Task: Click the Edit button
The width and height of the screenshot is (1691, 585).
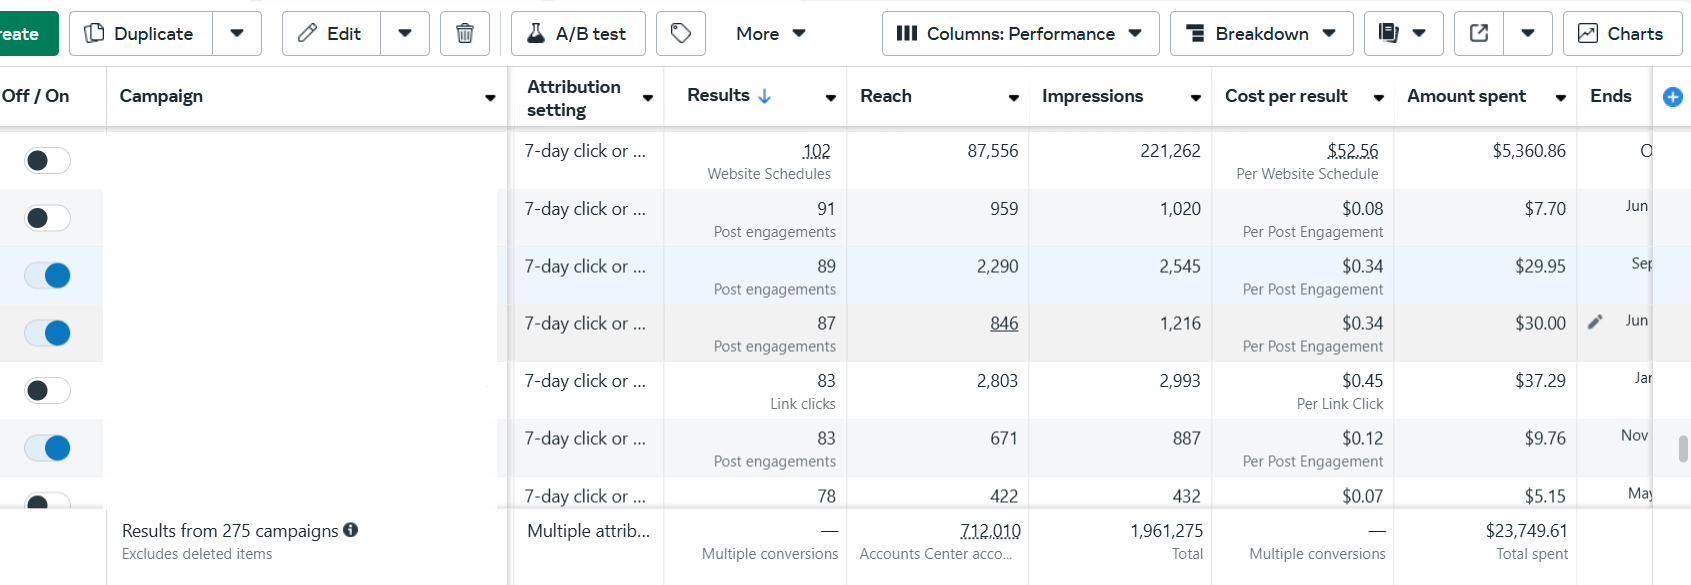Action: coord(331,34)
